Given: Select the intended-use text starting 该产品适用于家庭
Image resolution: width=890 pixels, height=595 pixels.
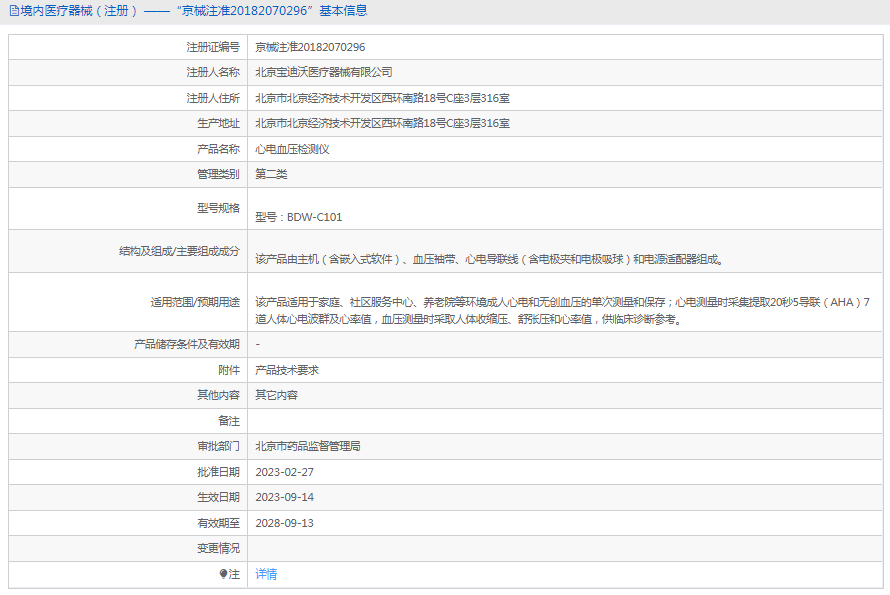Looking at the screenshot, I should [x=562, y=311].
